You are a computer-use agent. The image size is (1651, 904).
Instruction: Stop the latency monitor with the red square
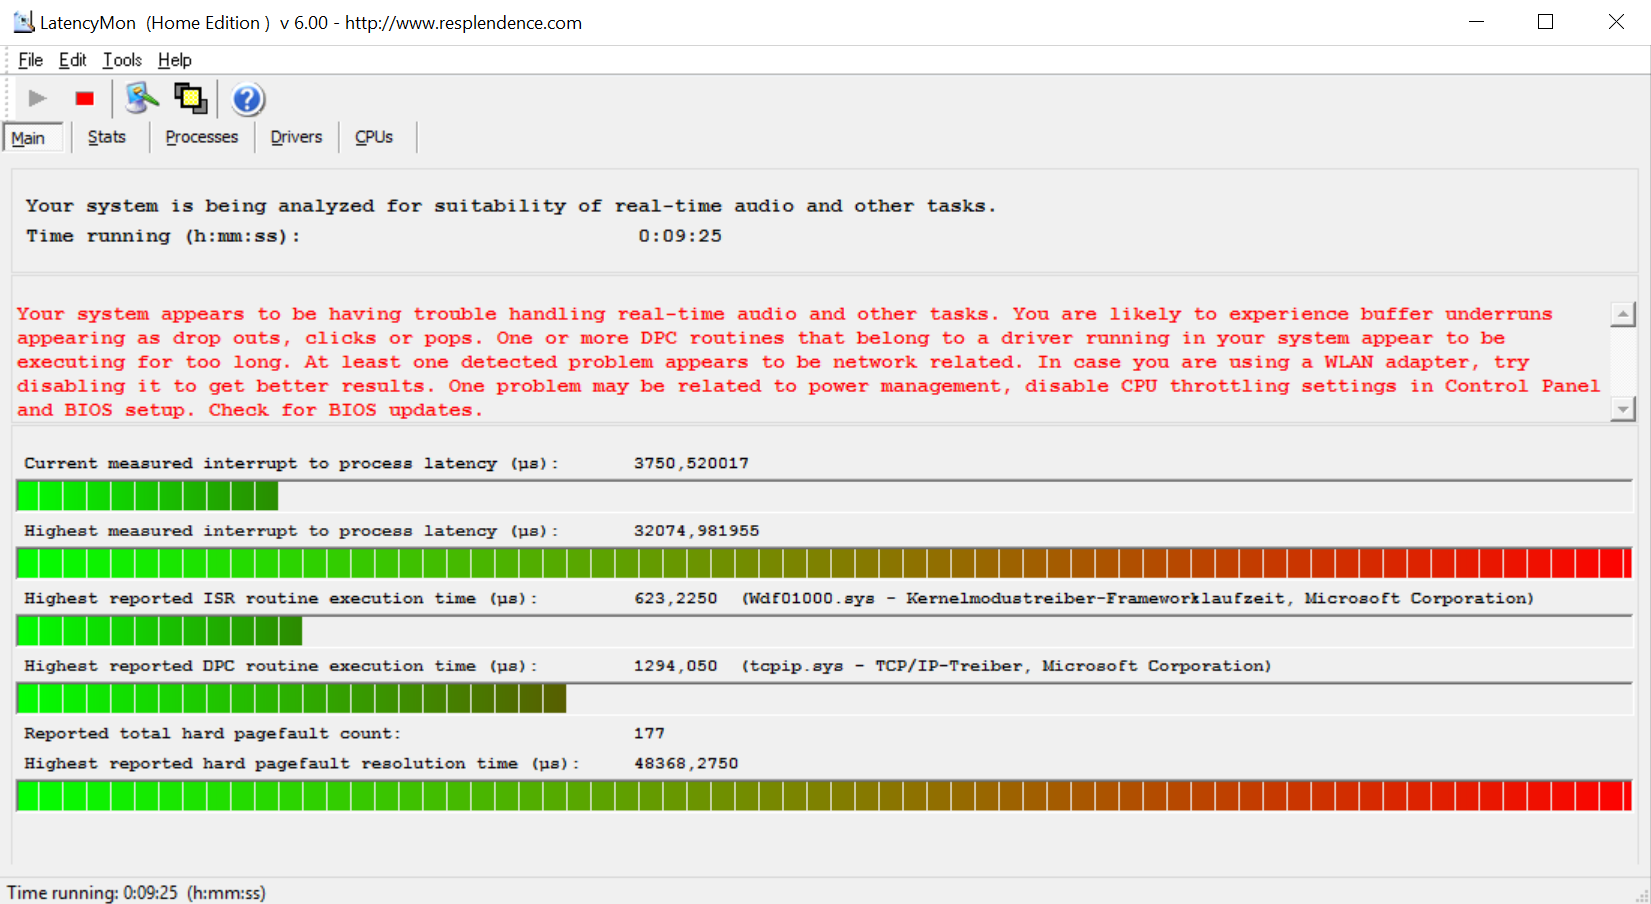coord(85,98)
